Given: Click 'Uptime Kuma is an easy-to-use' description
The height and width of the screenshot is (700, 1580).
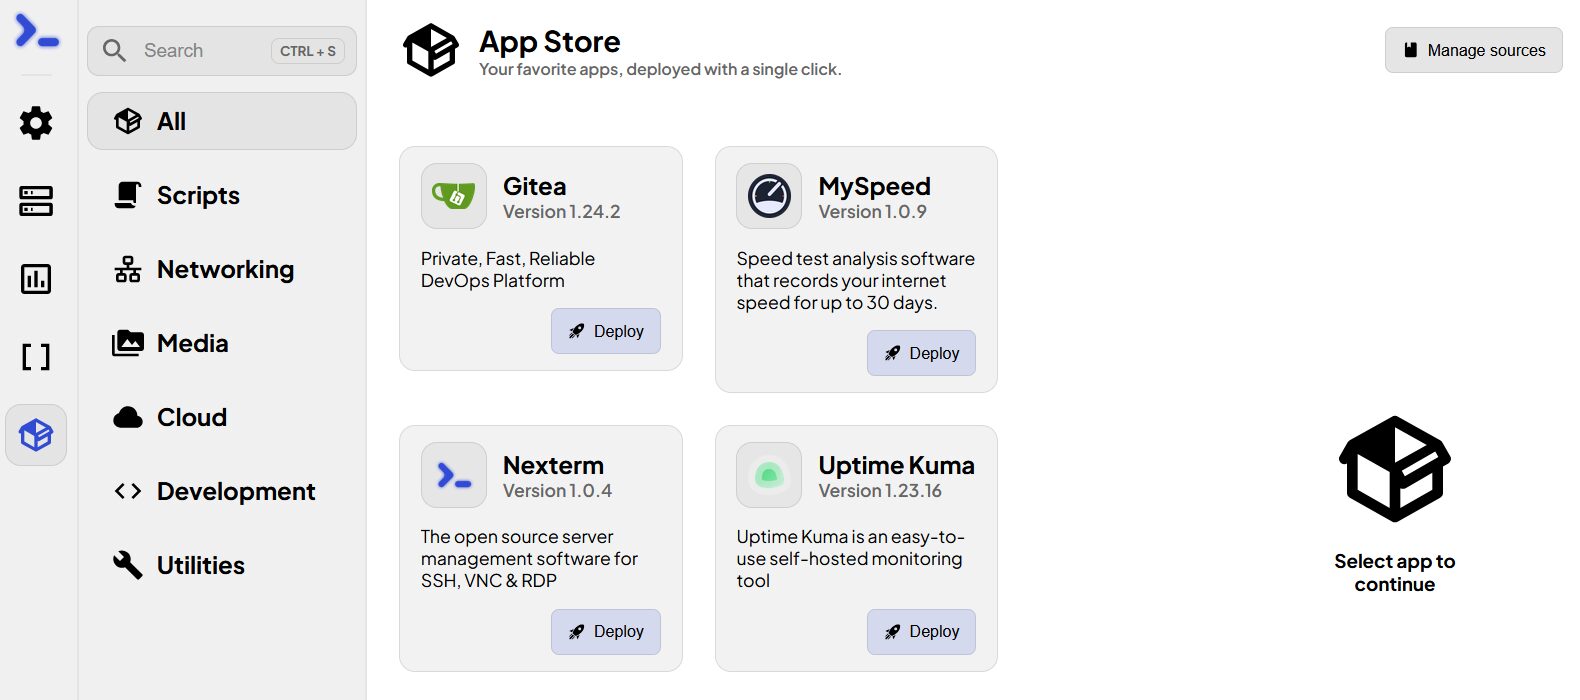Looking at the screenshot, I should [850, 559].
